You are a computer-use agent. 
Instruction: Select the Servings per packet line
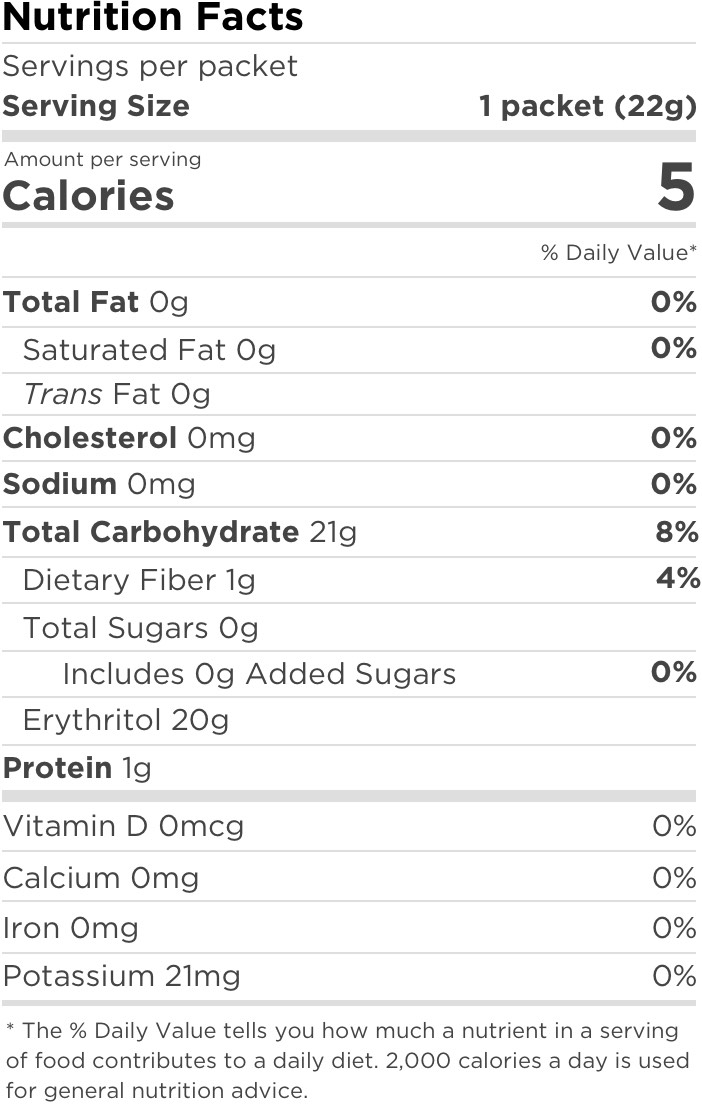[150, 67]
